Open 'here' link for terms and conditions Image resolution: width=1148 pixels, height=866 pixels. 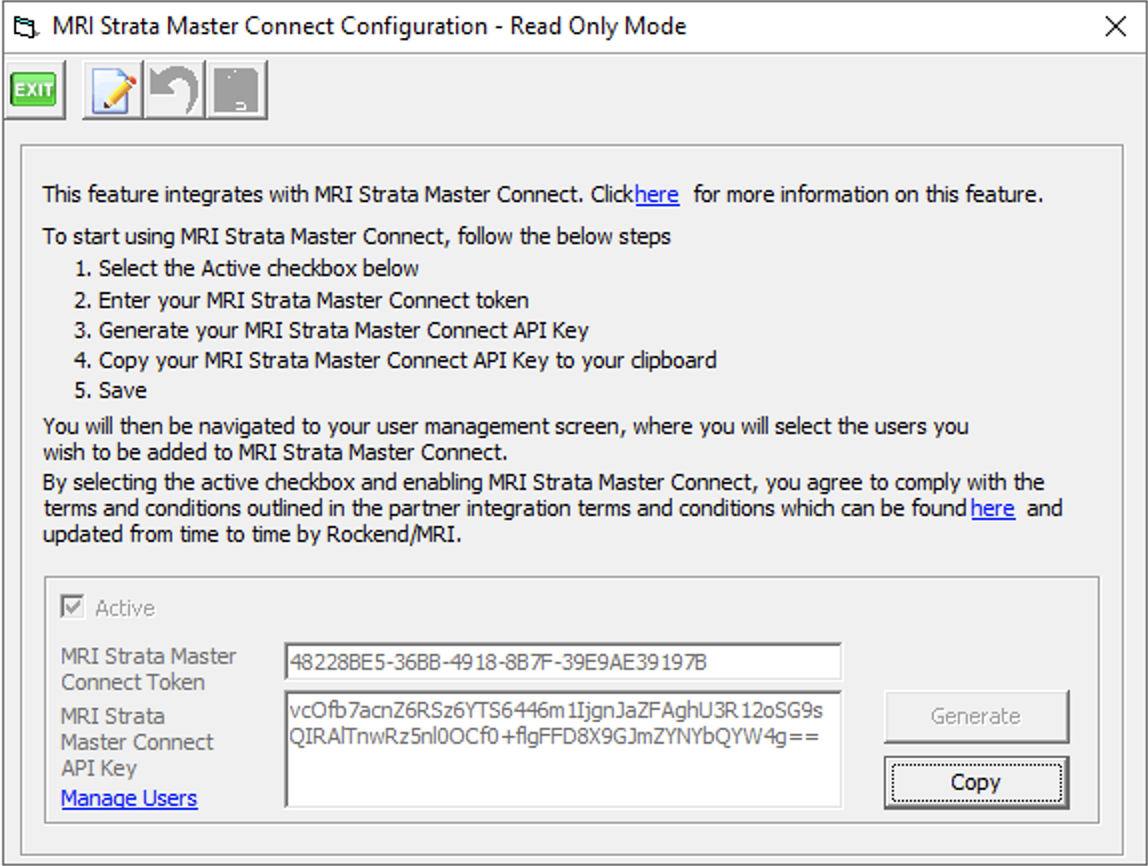tap(993, 508)
